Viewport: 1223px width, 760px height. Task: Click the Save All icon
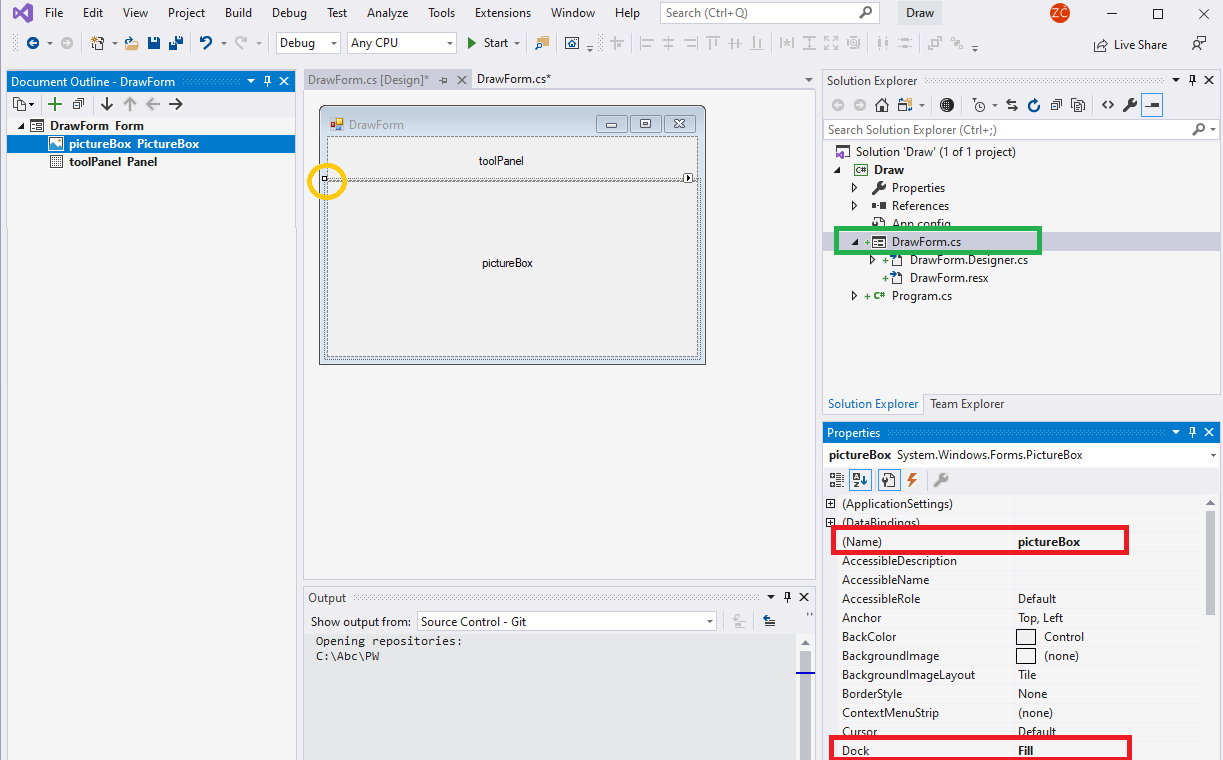175,43
